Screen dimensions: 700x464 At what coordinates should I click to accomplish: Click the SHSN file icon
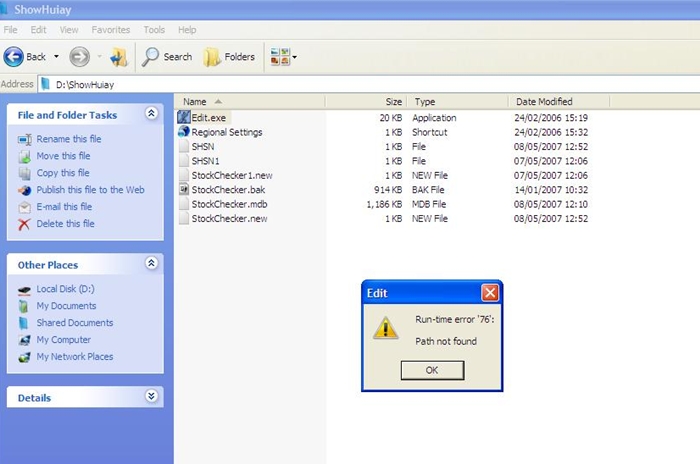coord(184,146)
